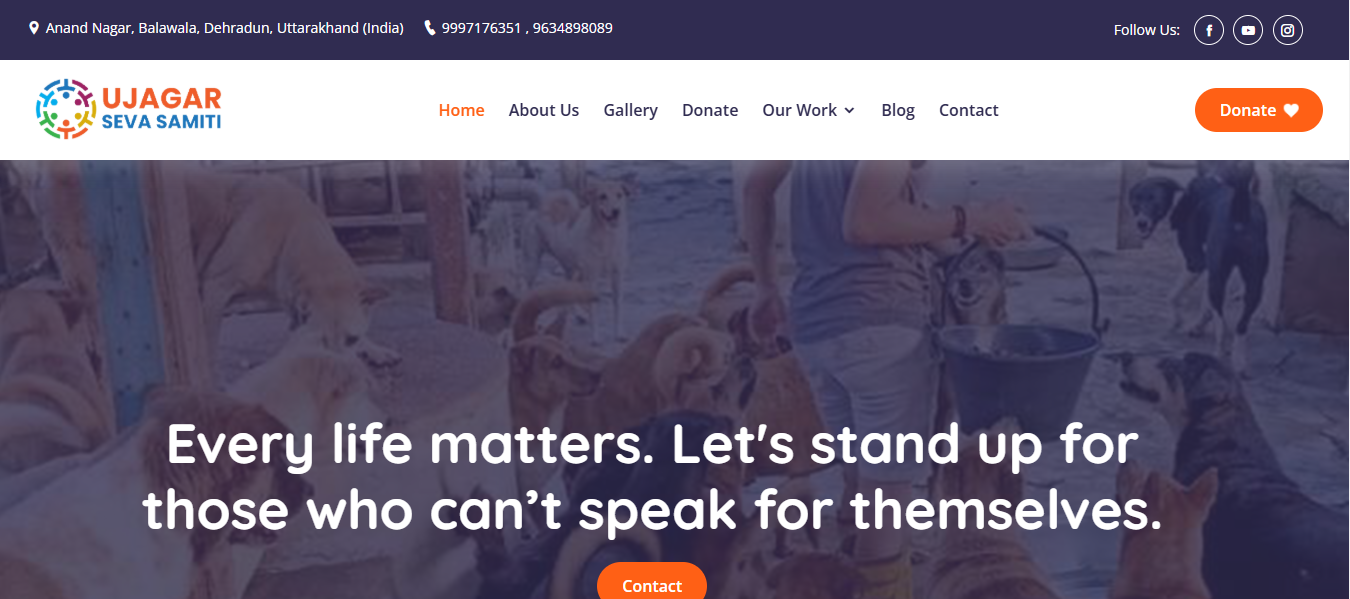Click the orange Donate button
This screenshot has height=599, width=1350.
click(1259, 110)
